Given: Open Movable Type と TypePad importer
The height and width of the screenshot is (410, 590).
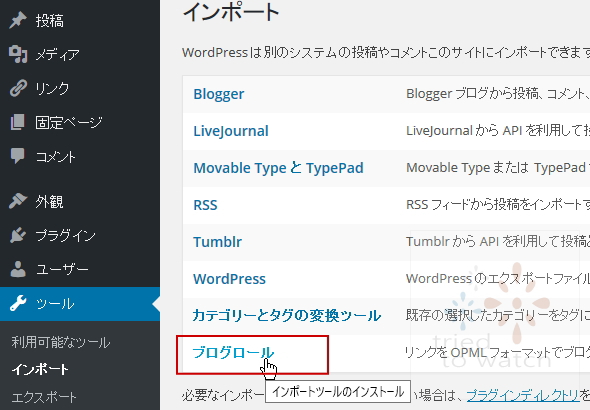Looking at the screenshot, I should coord(278,168).
